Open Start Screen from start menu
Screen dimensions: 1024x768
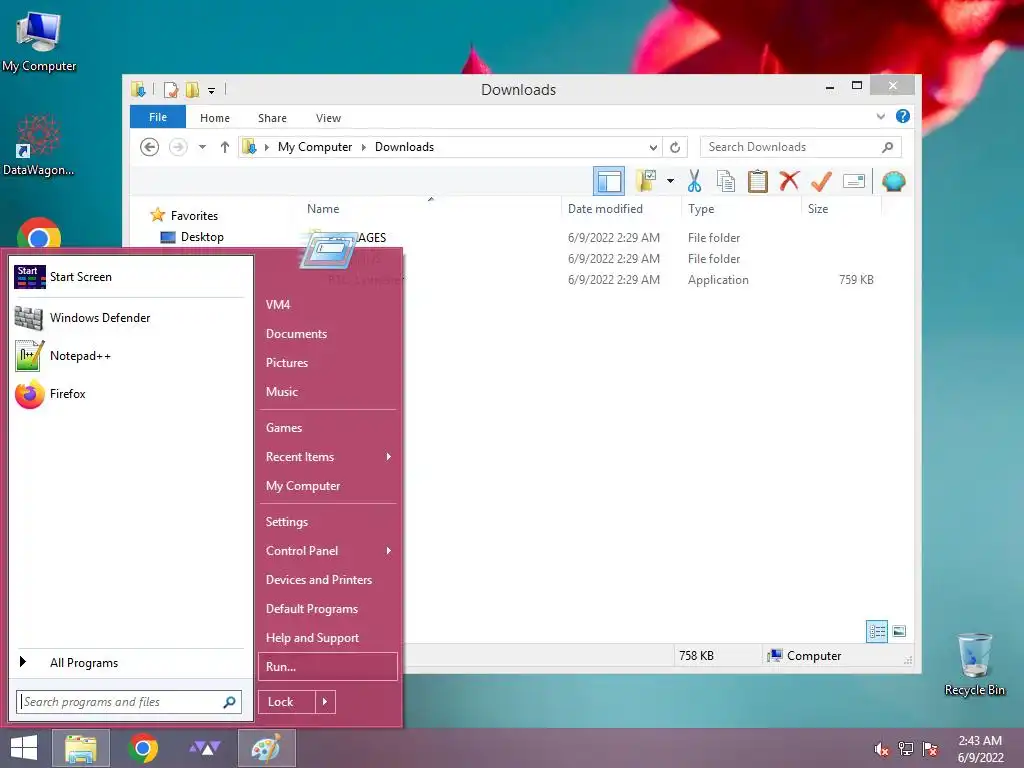[x=129, y=277]
